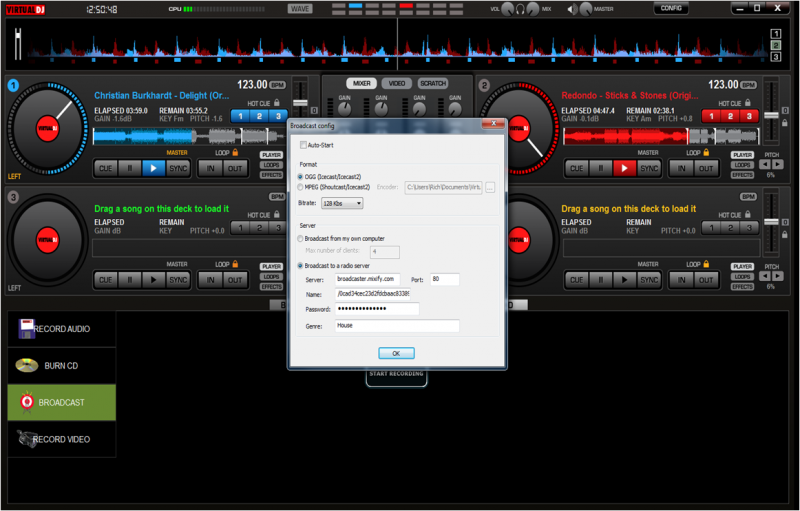Click the encoder path browse button
The width and height of the screenshot is (800, 511).
click(490, 187)
